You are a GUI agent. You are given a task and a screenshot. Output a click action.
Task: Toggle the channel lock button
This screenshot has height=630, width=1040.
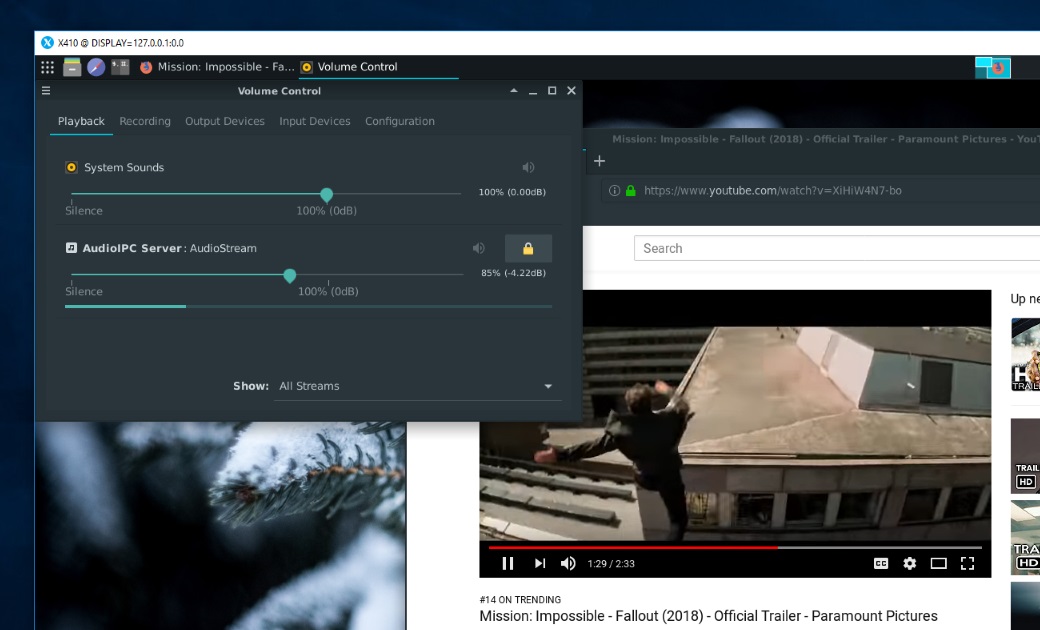528,248
